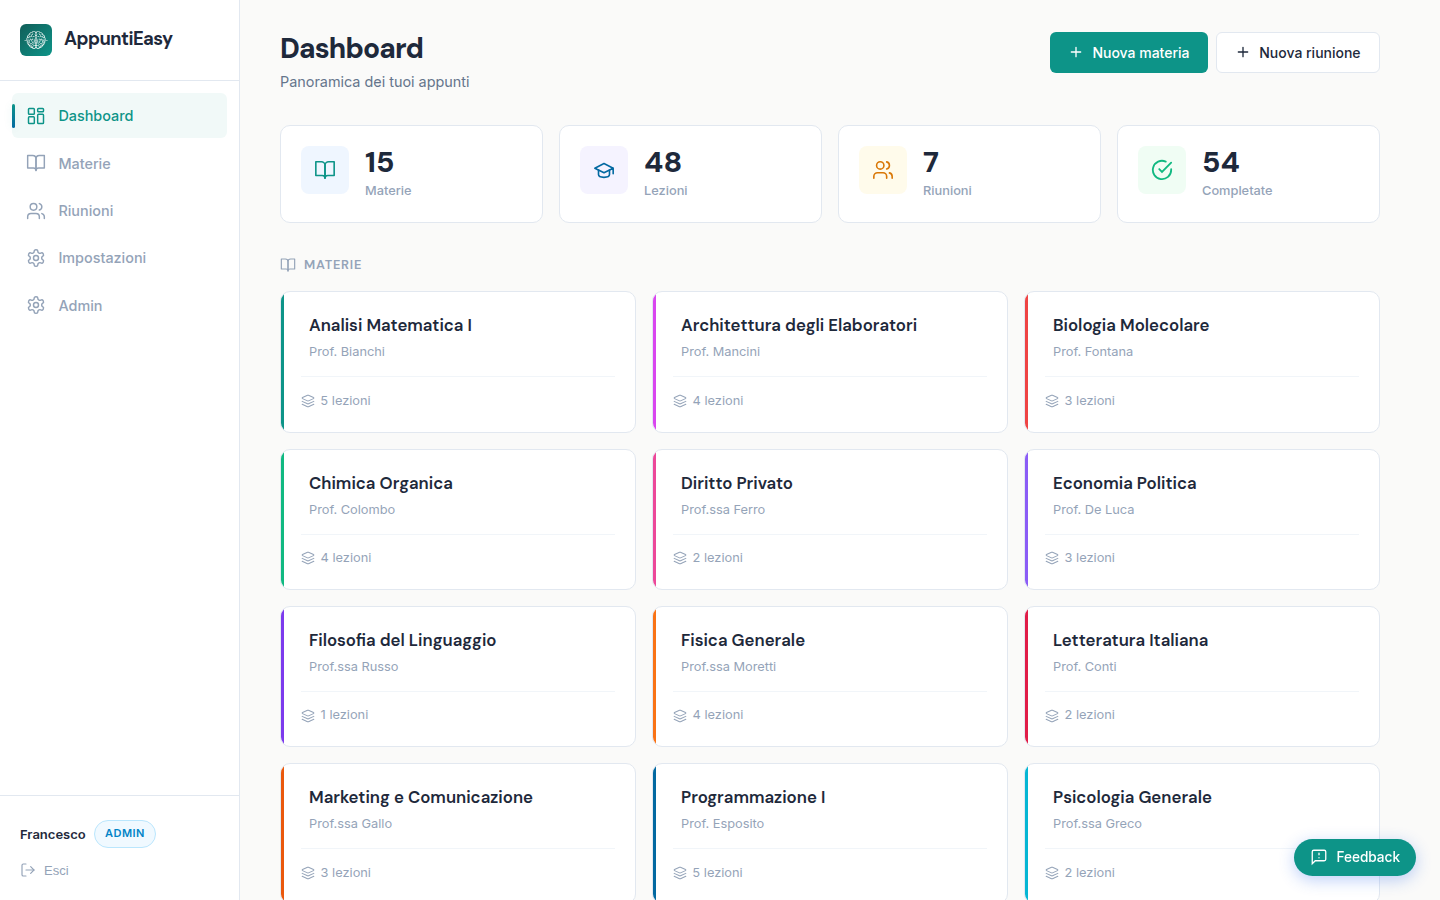Click the layers icon next to 5 lezioni on Analisi Matematica I
The height and width of the screenshot is (900, 1440).
pos(307,400)
